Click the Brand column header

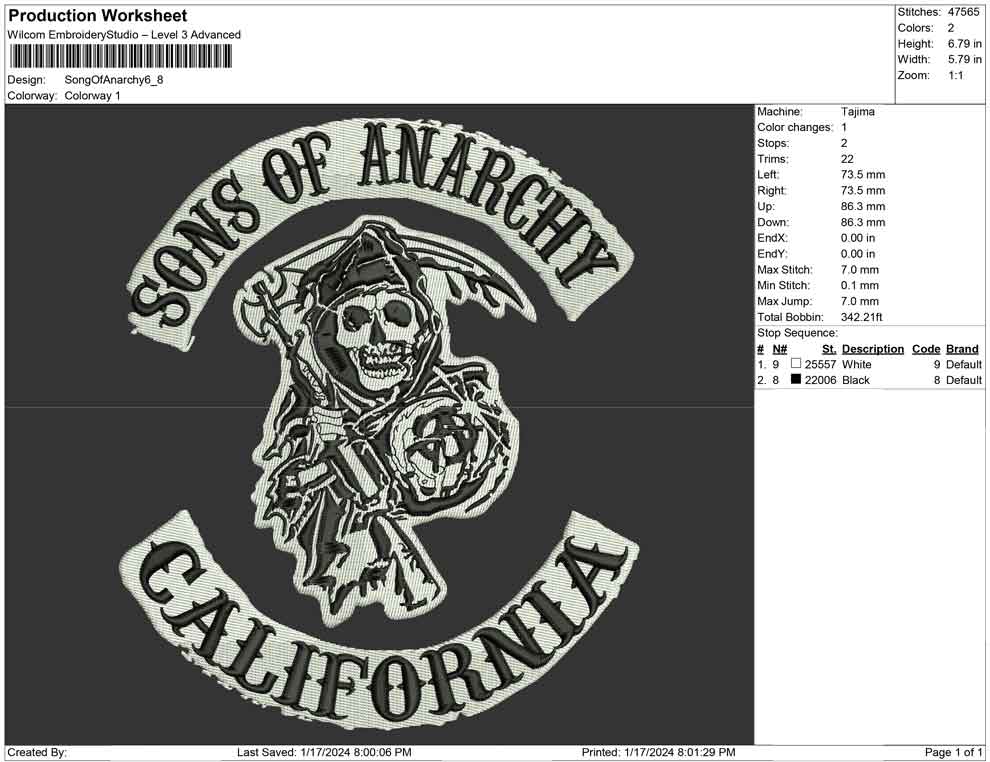click(x=961, y=348)
